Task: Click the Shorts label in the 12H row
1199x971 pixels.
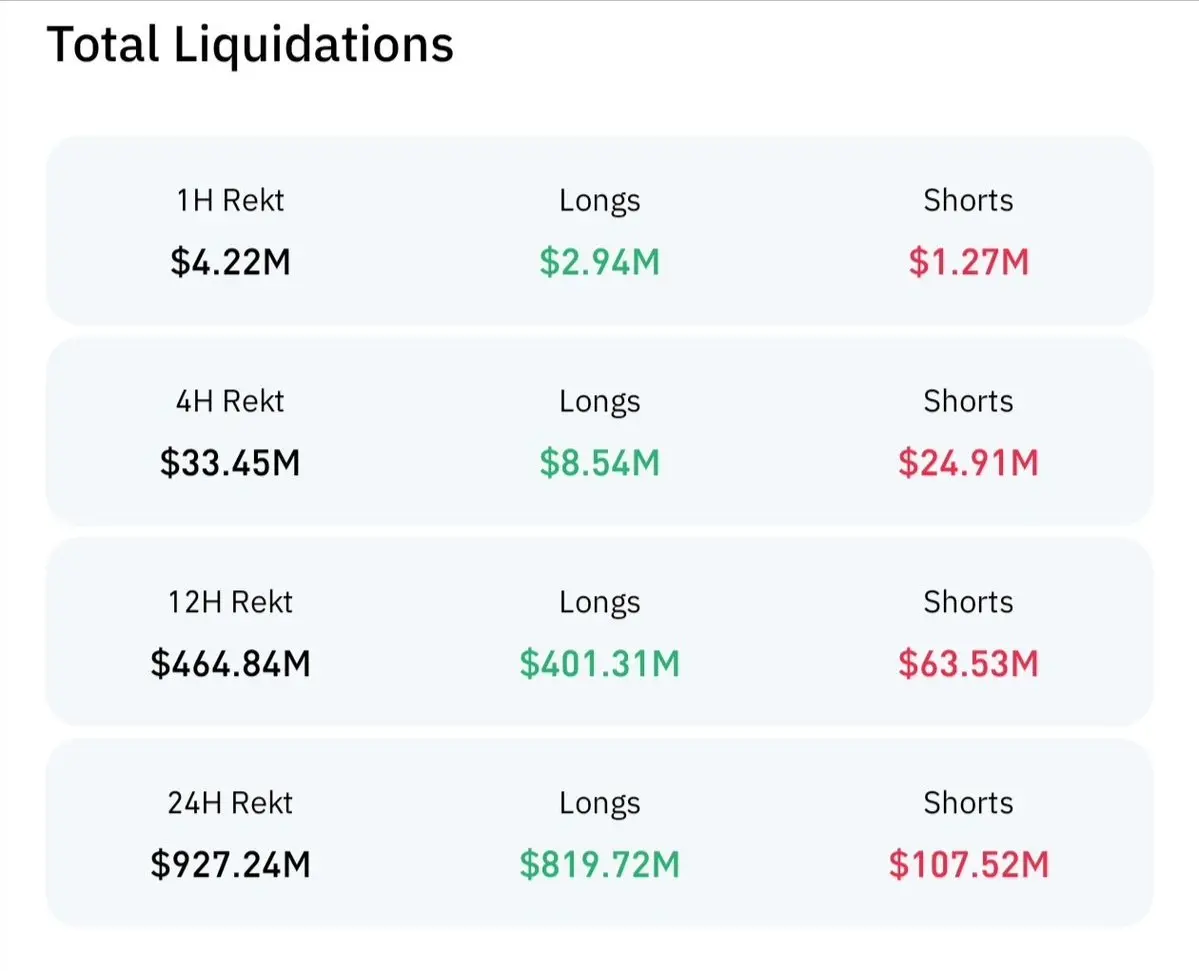Action: (968, 603)
